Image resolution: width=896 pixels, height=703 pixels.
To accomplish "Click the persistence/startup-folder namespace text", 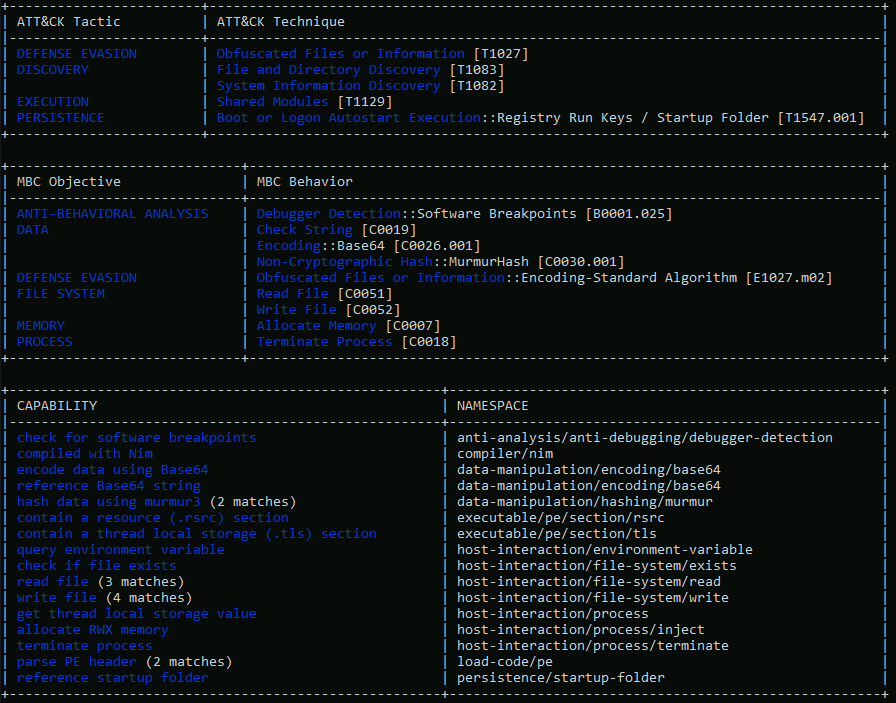I will point(561,678).
